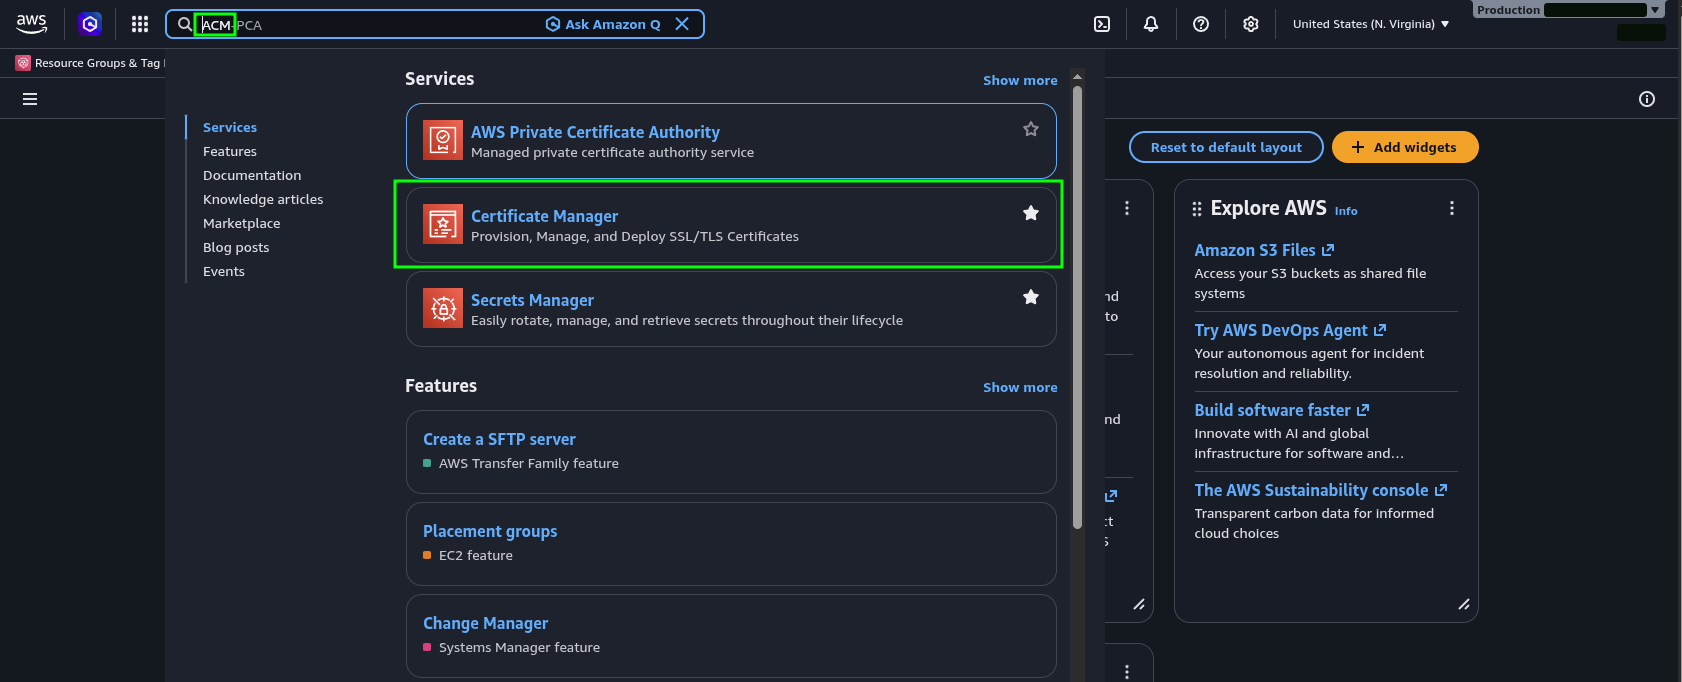
Task: Select the Marketplace search category
Action: [242, 223]
